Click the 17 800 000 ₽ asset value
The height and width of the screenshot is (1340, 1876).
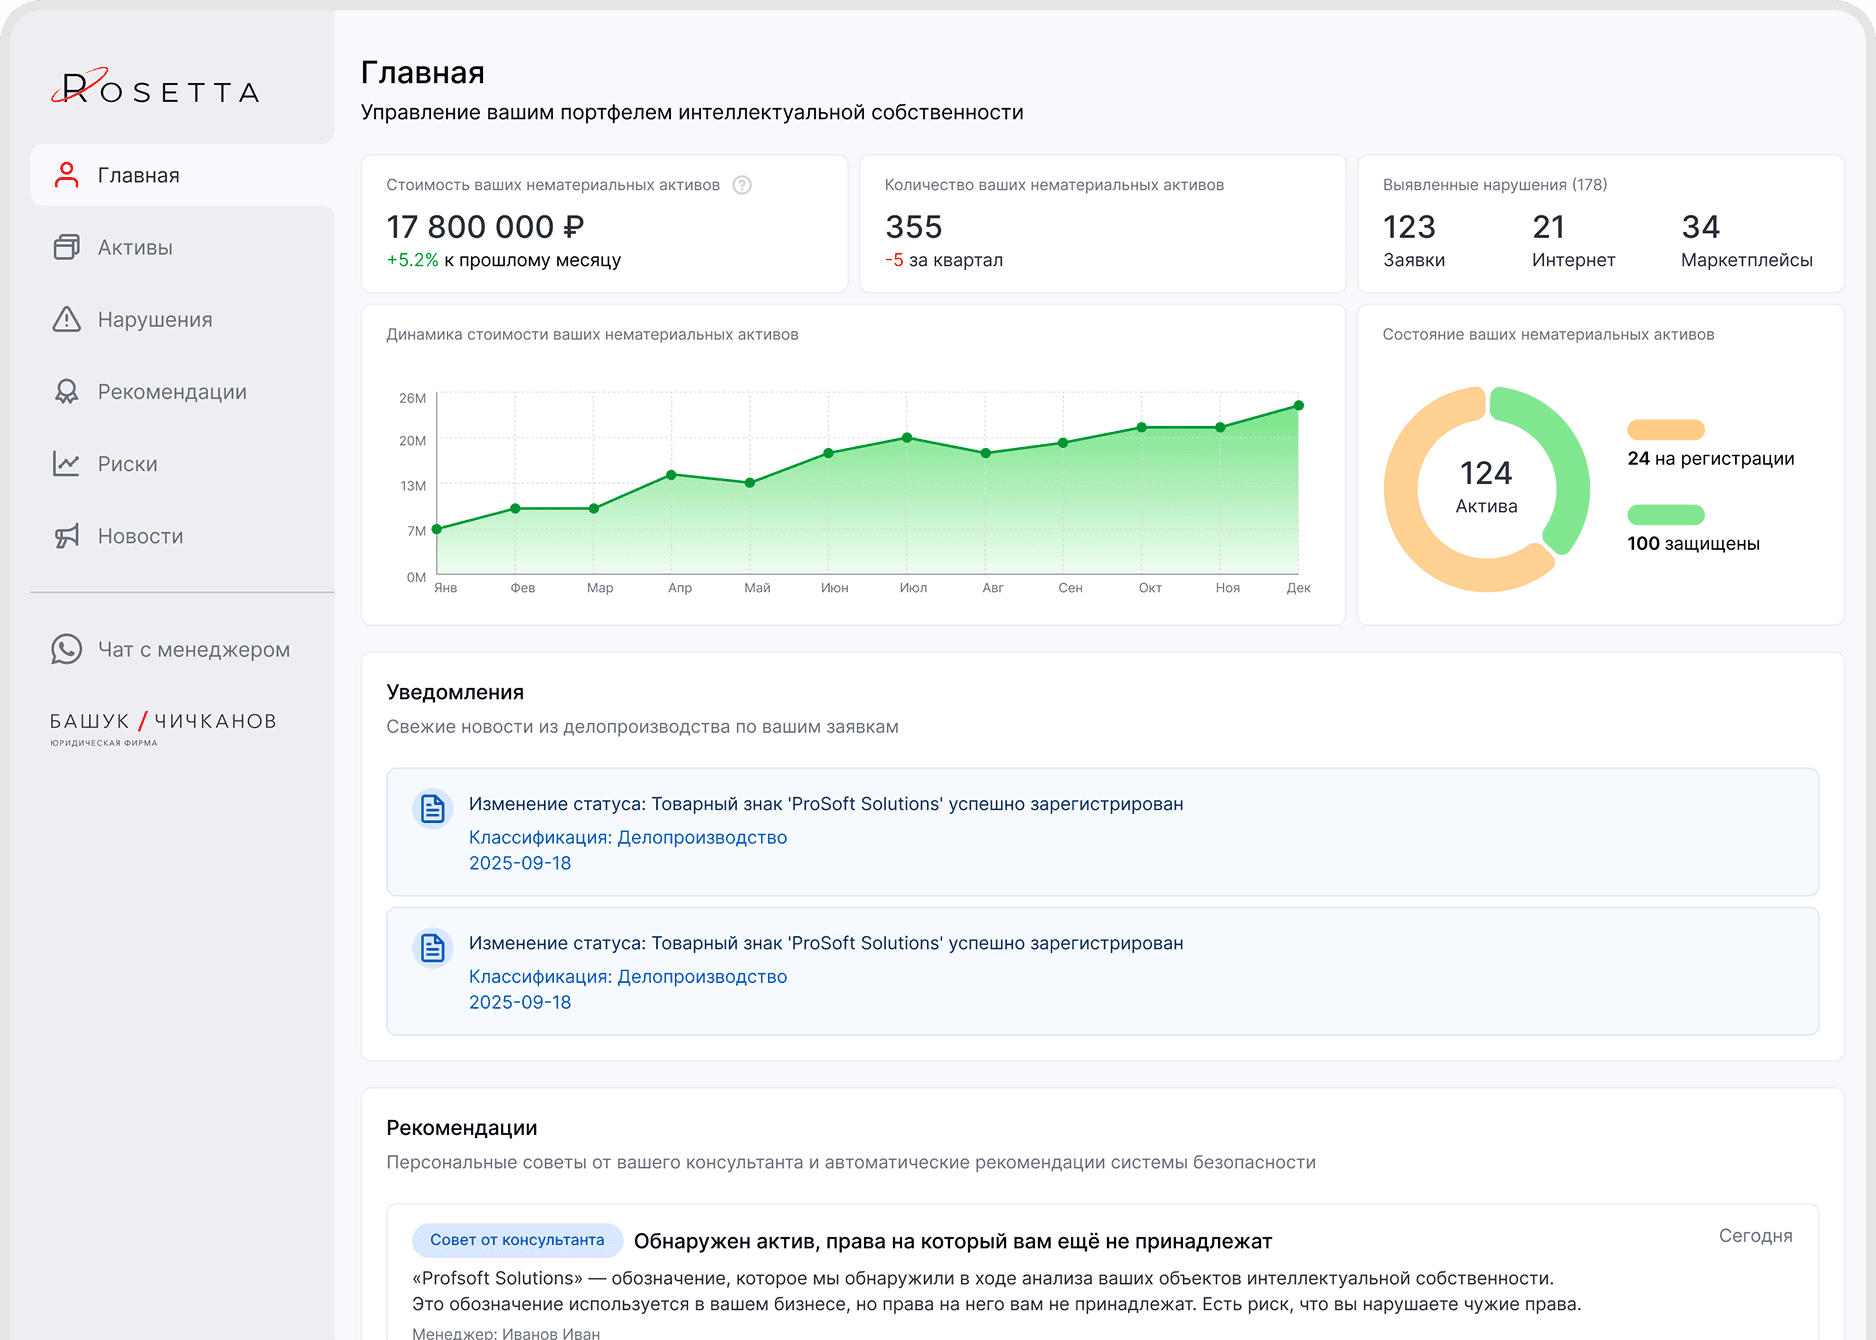[x=485, y=227]
